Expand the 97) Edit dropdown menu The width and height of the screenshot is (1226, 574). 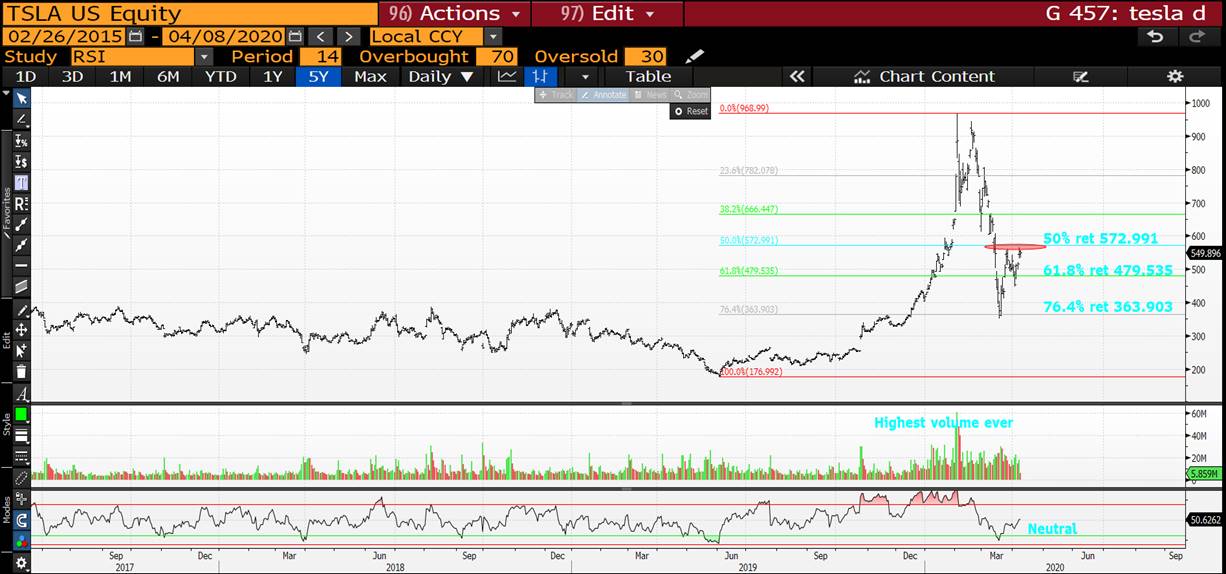point(607,14)
